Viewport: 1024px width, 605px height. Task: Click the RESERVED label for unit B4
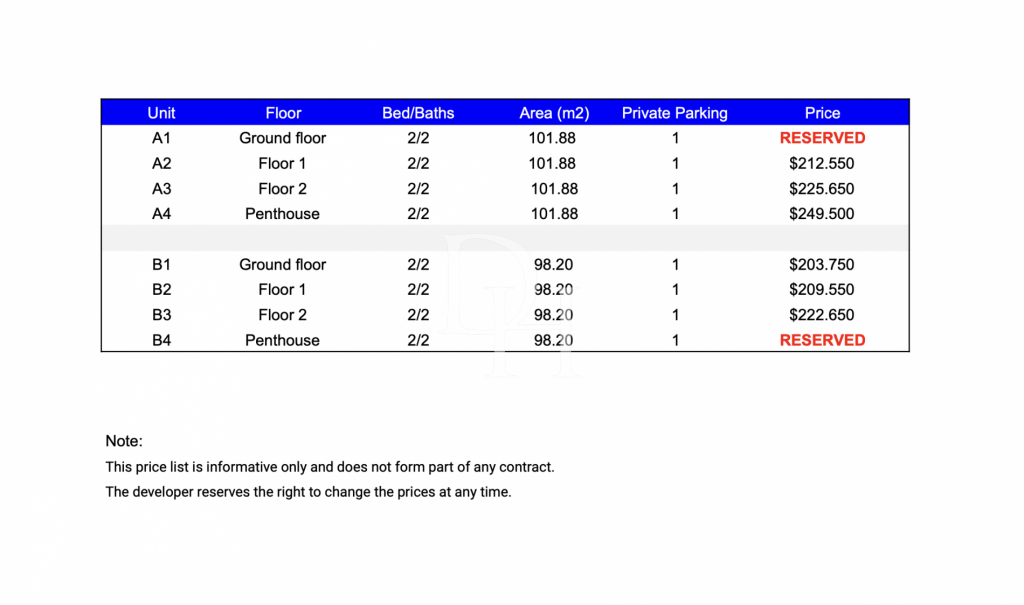[x=822, y=340]
